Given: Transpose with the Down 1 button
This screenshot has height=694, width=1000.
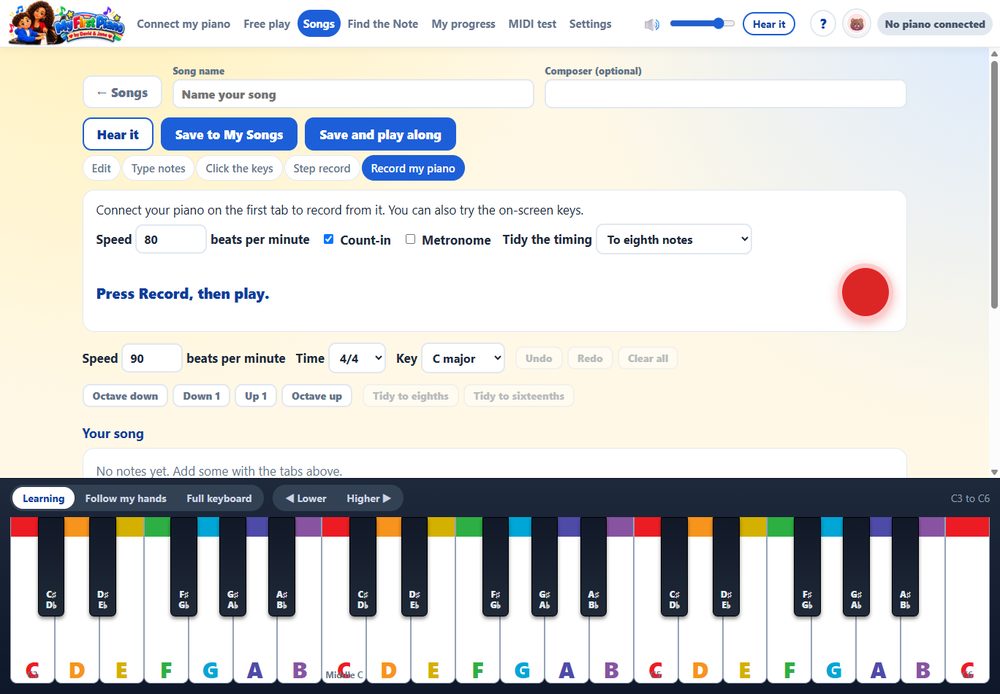Looking at the screenshot, I should [x=202, y=396].
